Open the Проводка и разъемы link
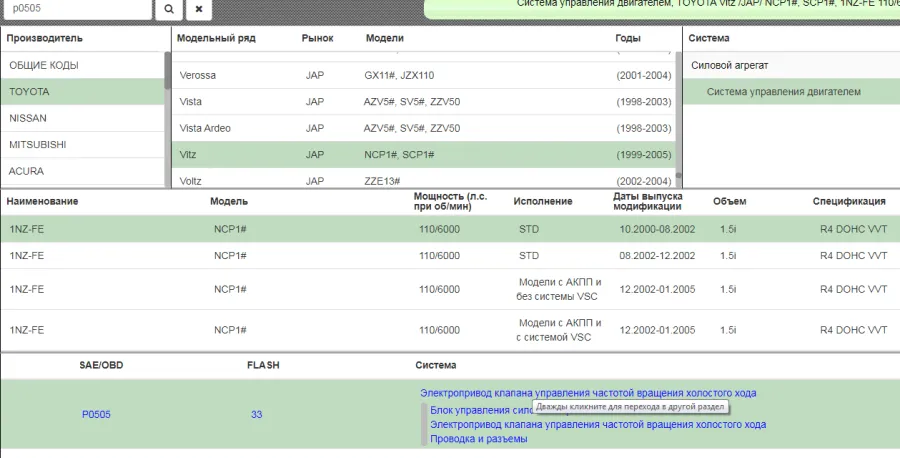This screenshot has height=458, width=900. point(479,439)
